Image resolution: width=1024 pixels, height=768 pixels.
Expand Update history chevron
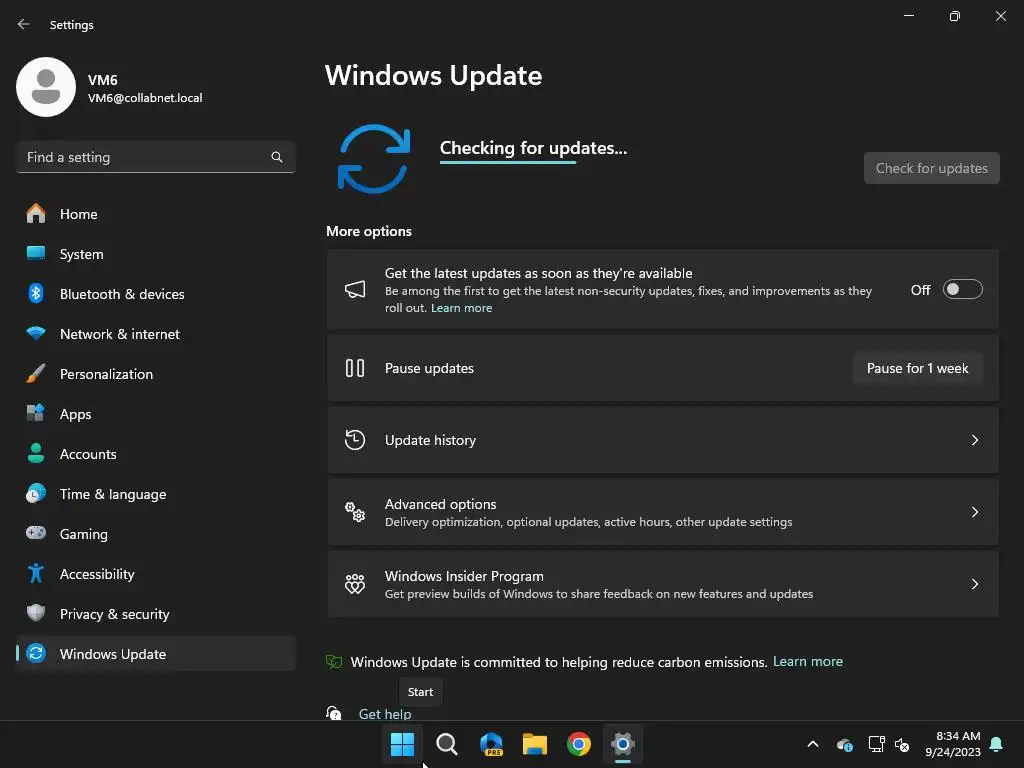(975, 440)
